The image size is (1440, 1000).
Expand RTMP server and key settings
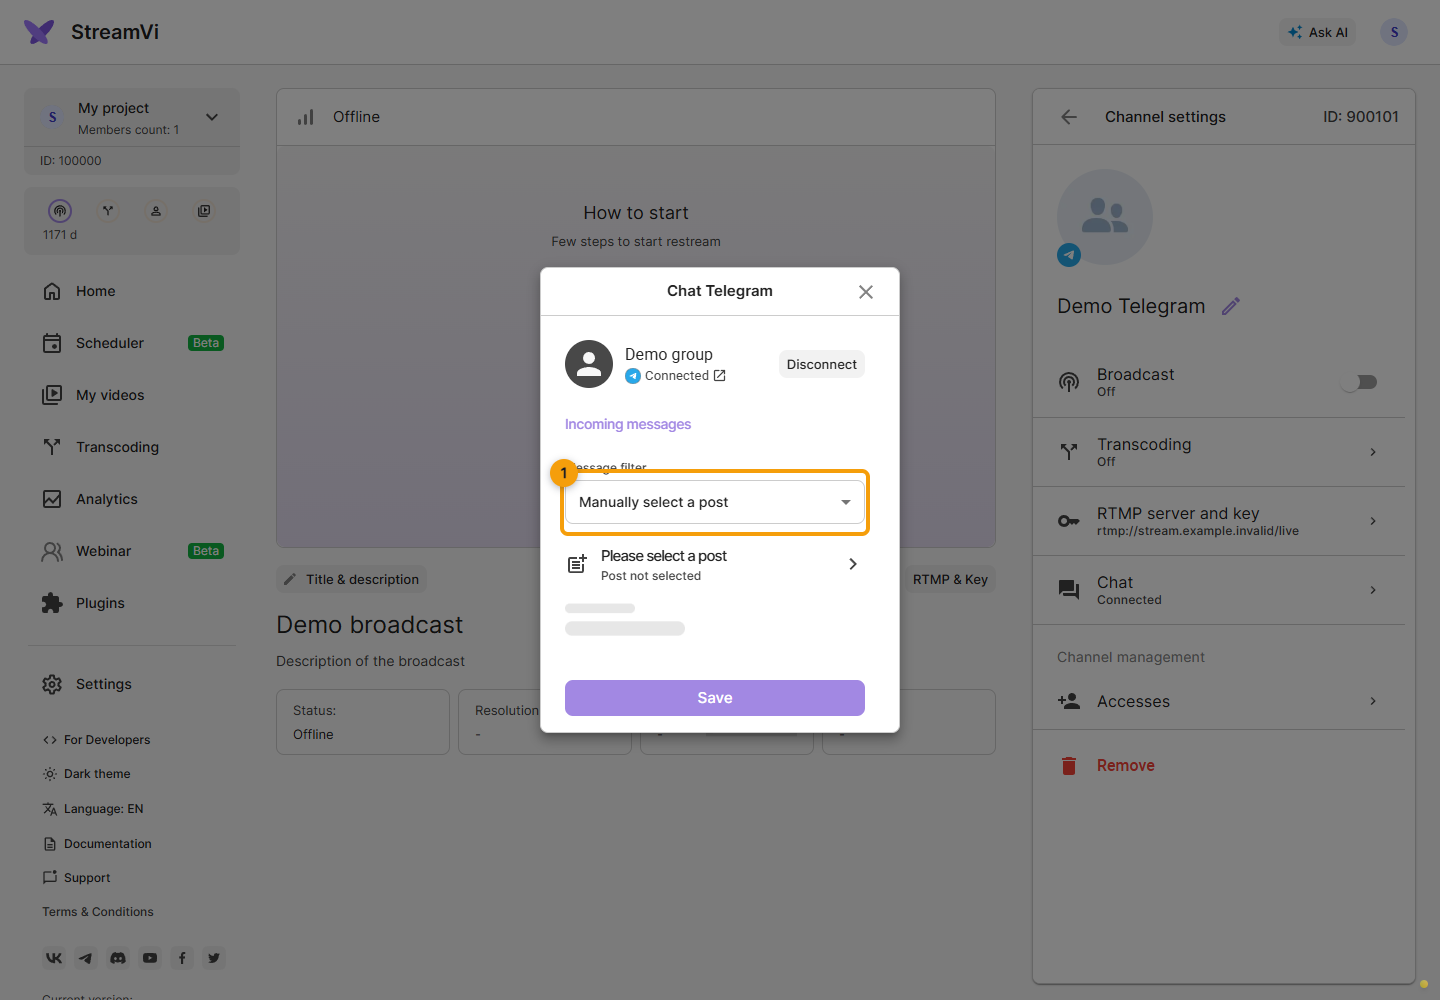(1219, 521)
